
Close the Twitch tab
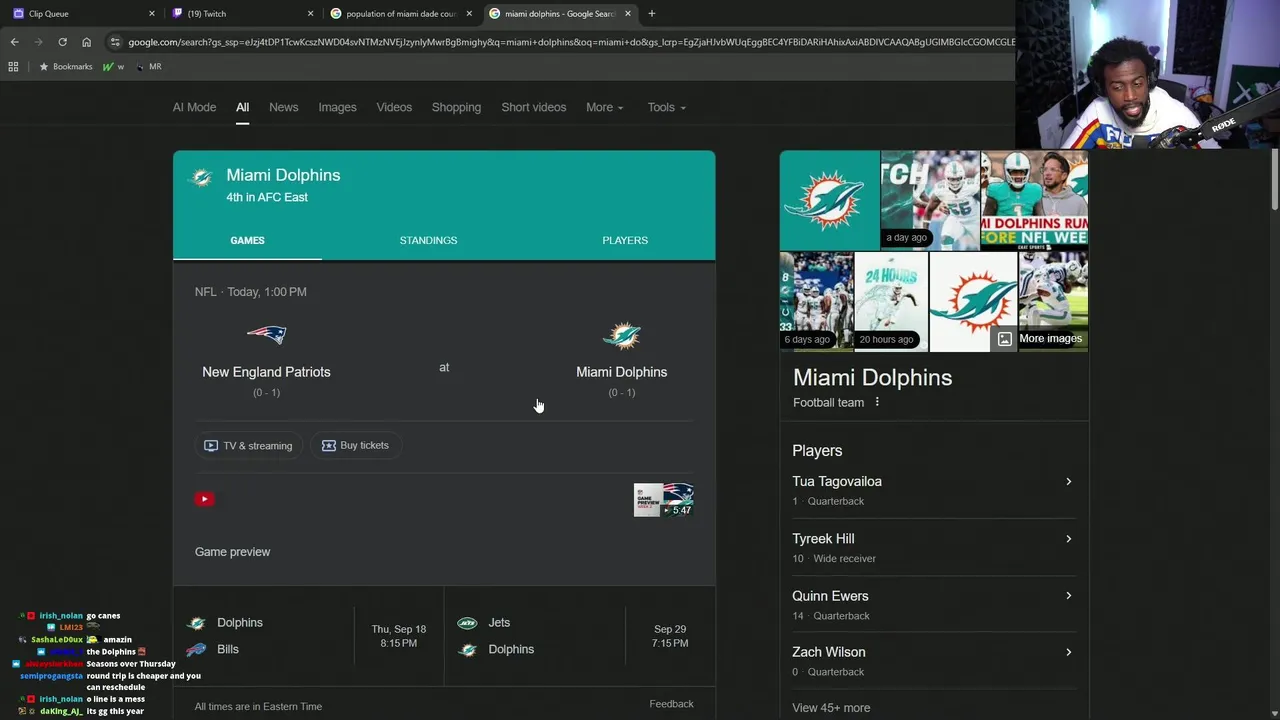point(311,14)
